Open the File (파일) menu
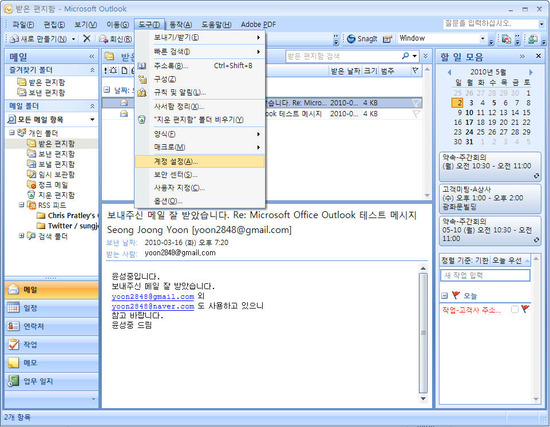The height and width of the screenshot is (427, 550). 23,25
